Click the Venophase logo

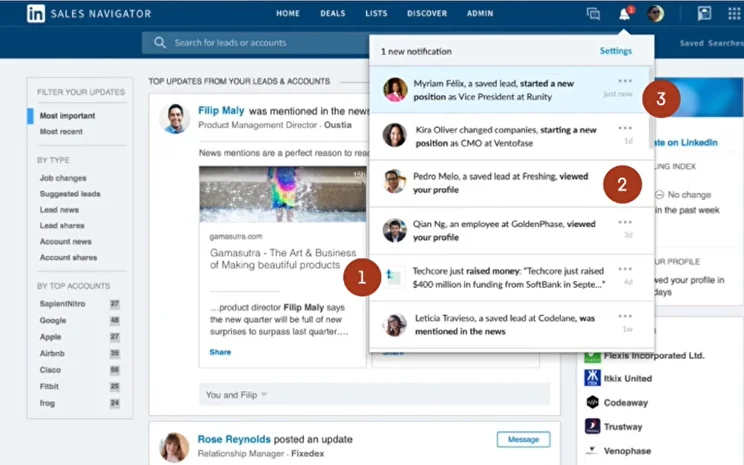pyautogui.click(x=592, y=450)
